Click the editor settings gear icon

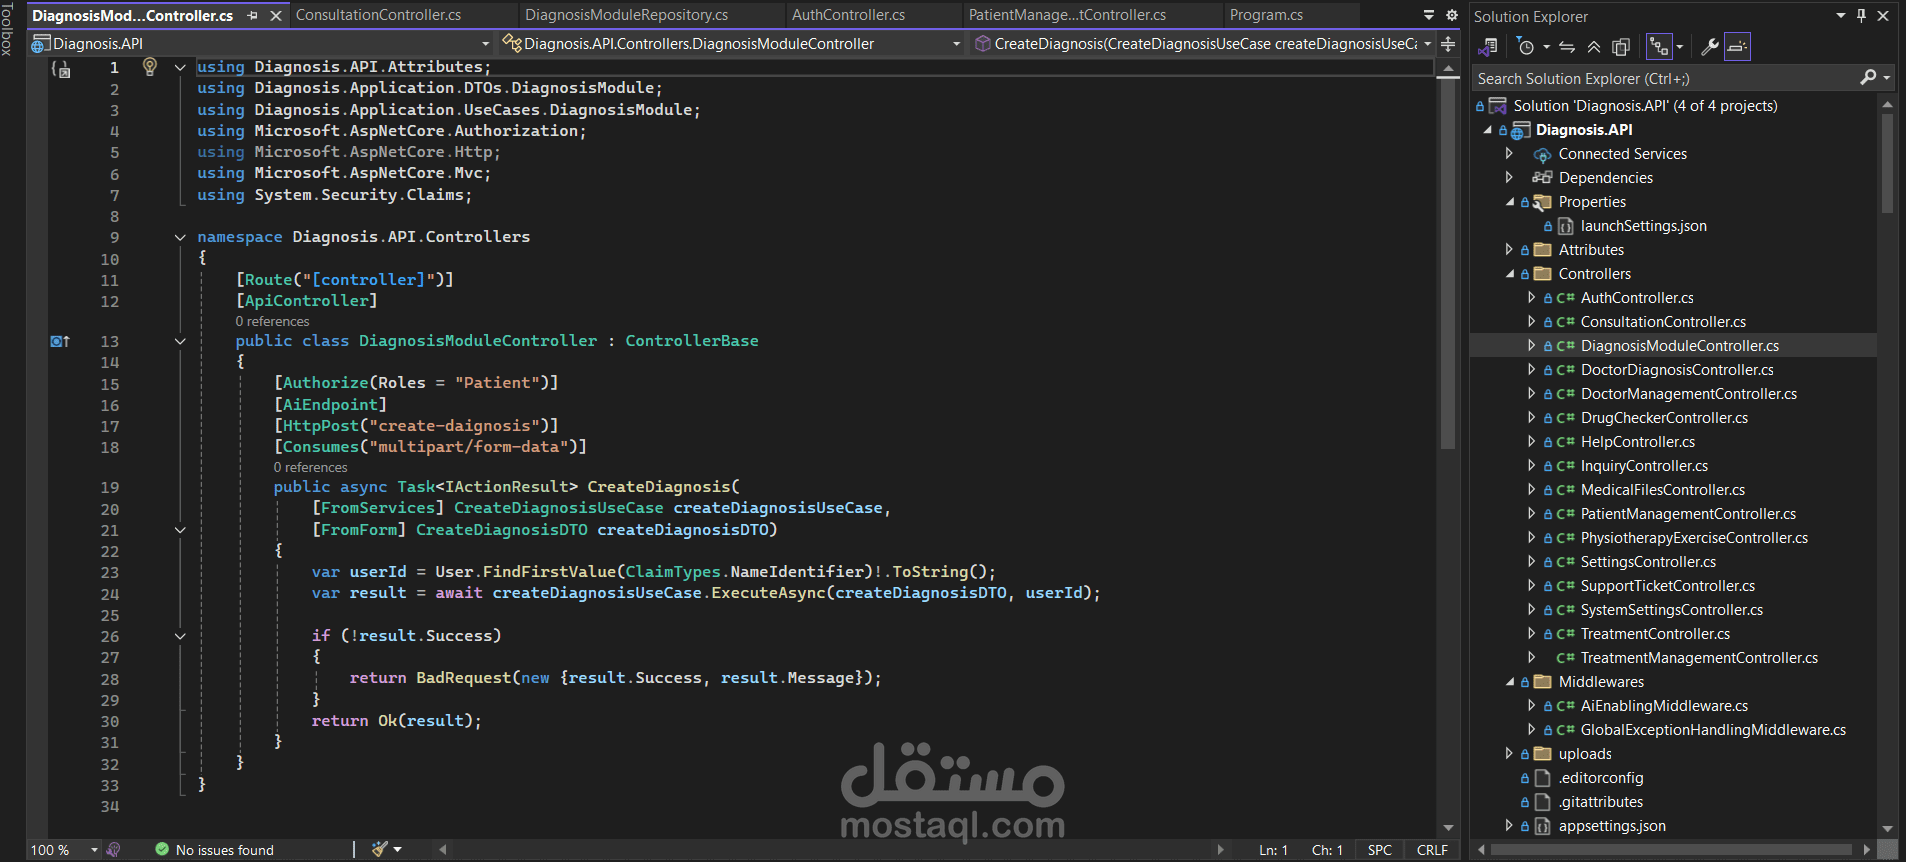(x=1452, y=15)
